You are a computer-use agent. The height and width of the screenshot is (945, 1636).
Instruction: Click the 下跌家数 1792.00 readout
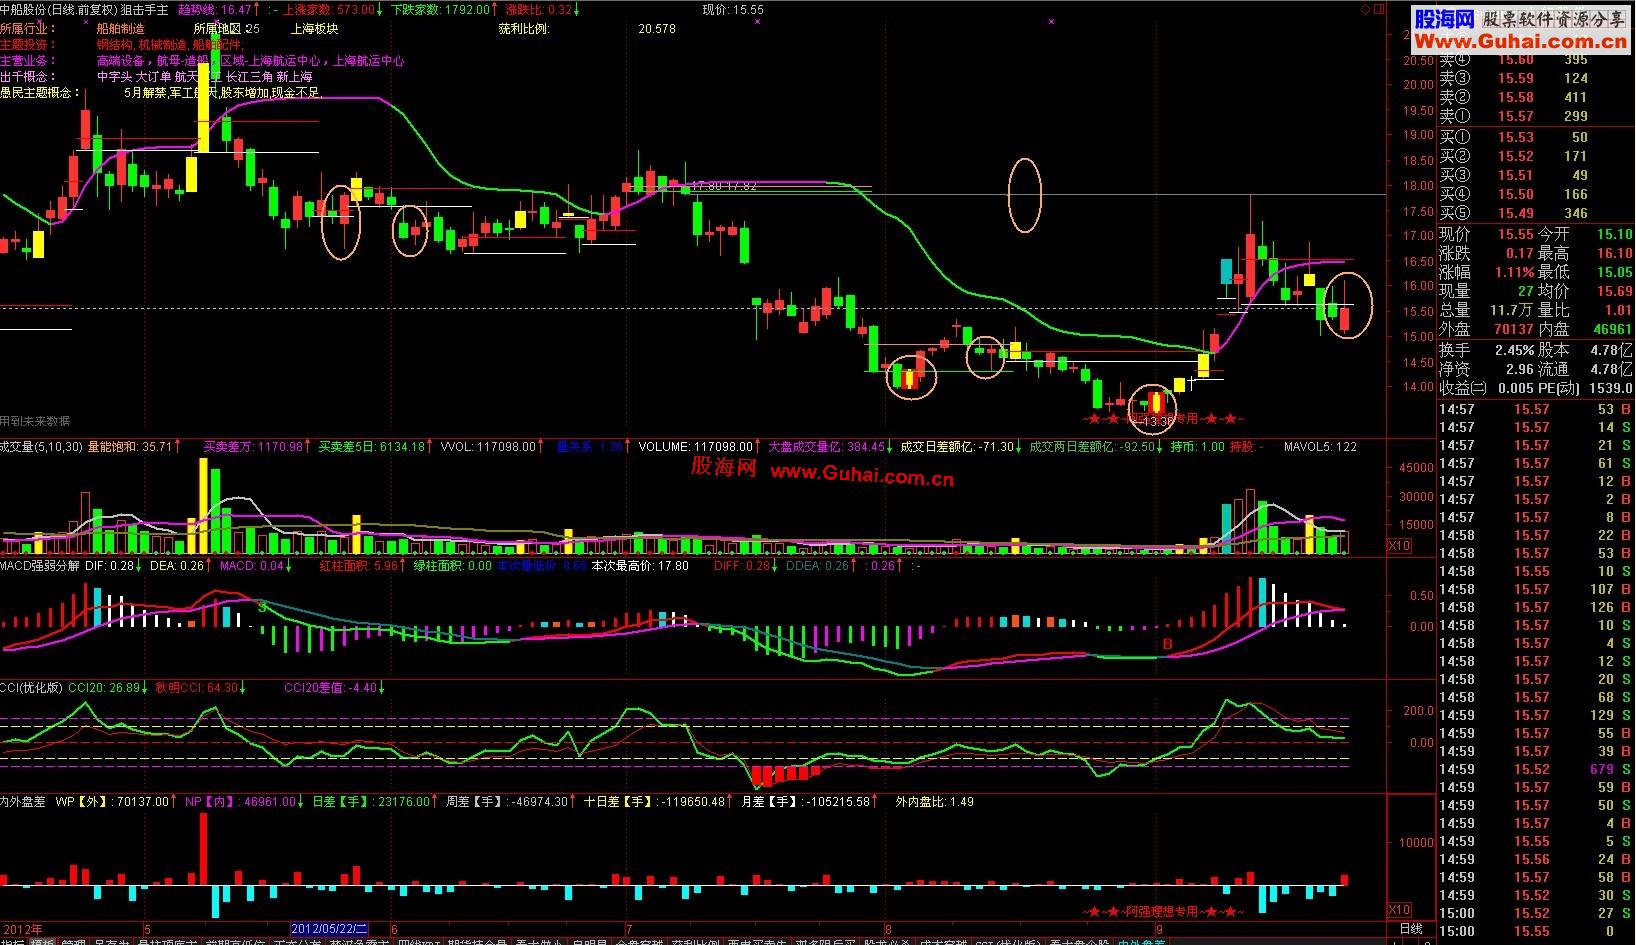445,9
